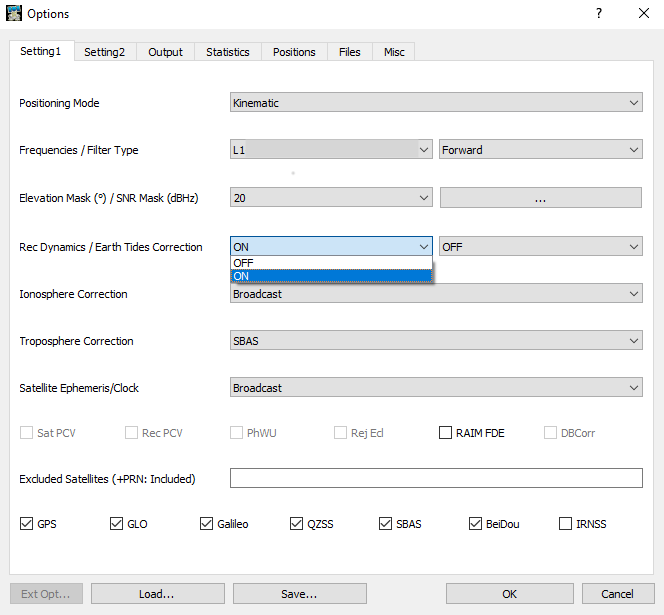Expand the Frequencies L1 dropdown
664x615 pixels.
[x=331, y=150]
